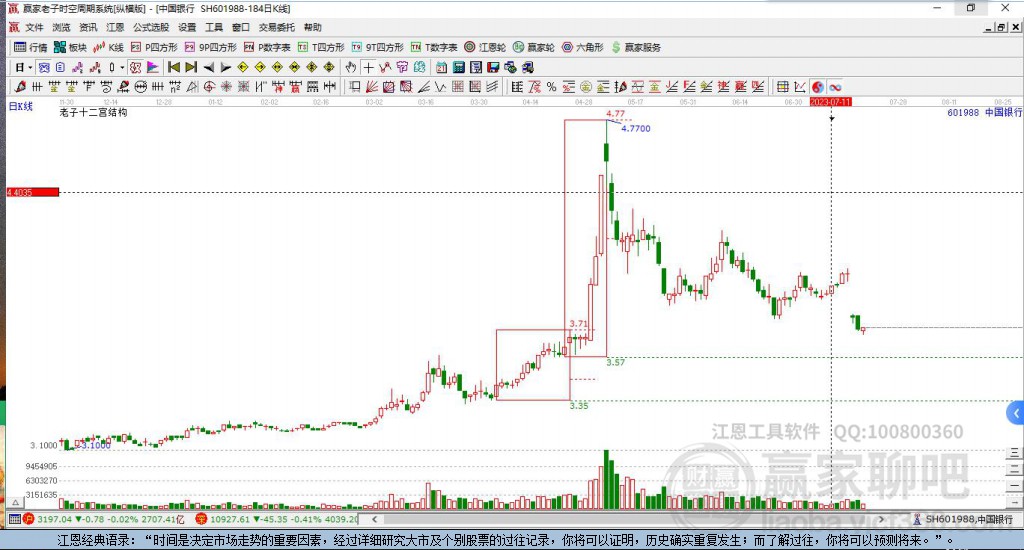Select the crosshair cursor tool
The image size is (1024, 550).
[368, 67]
